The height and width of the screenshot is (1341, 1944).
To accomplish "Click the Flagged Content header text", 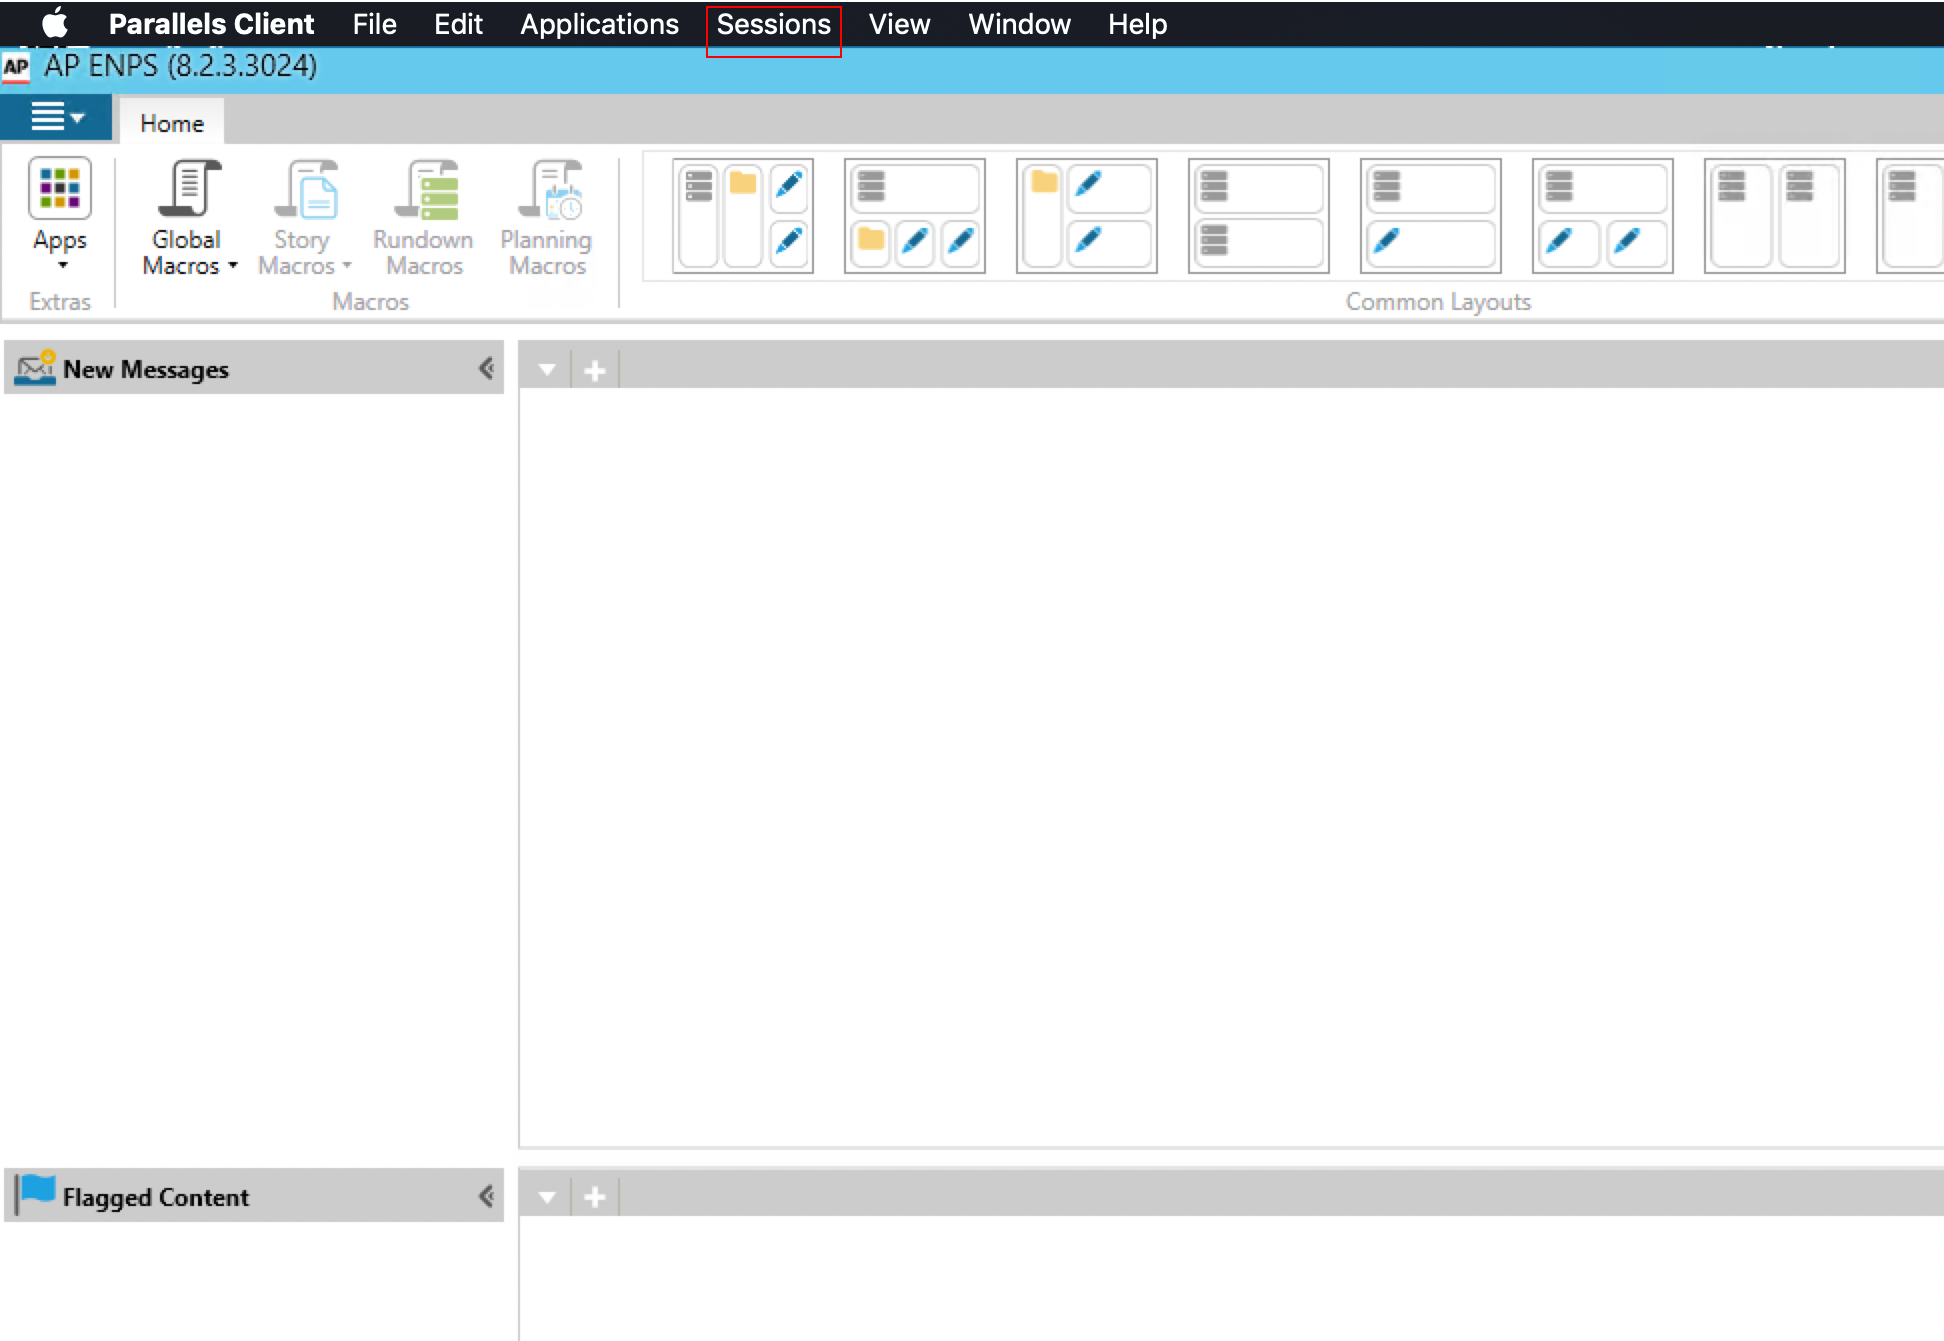I will (156, 1197).
